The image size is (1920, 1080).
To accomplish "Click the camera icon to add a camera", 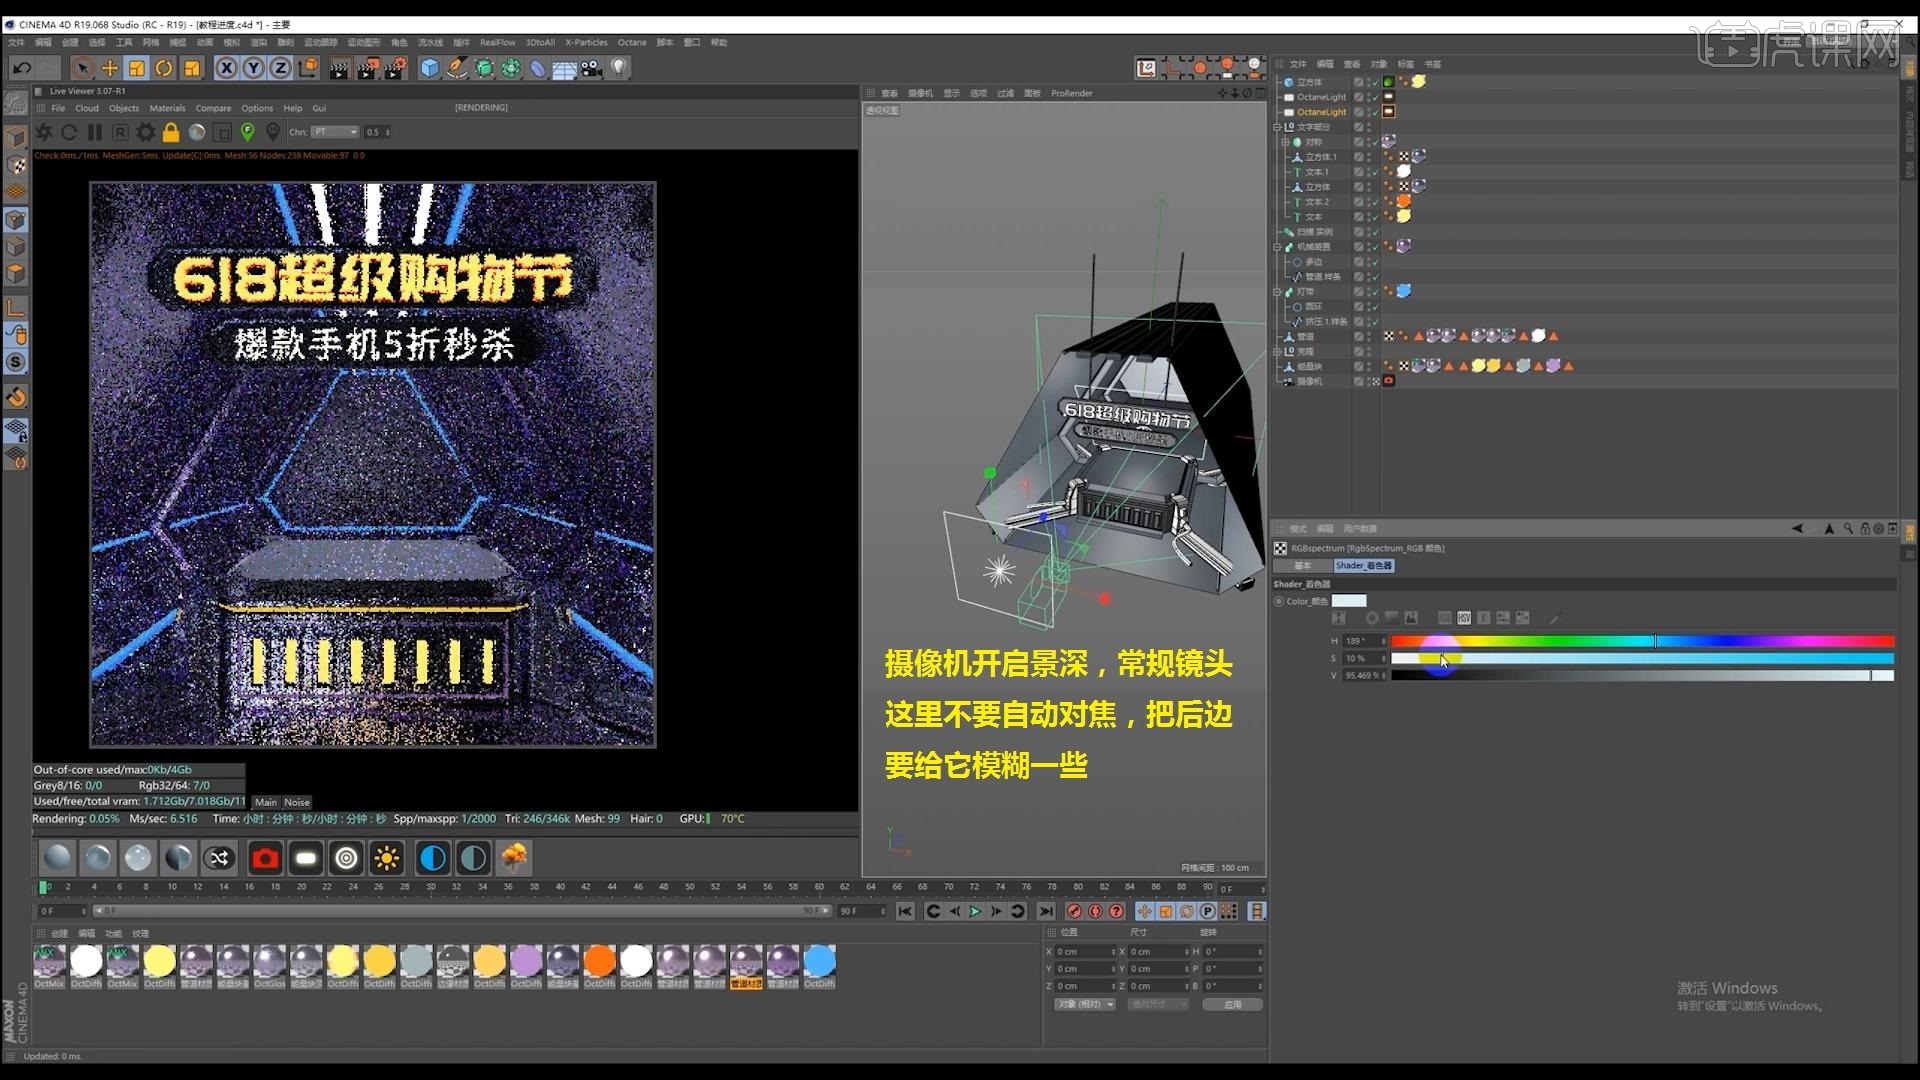I will (x=588, y=68).
